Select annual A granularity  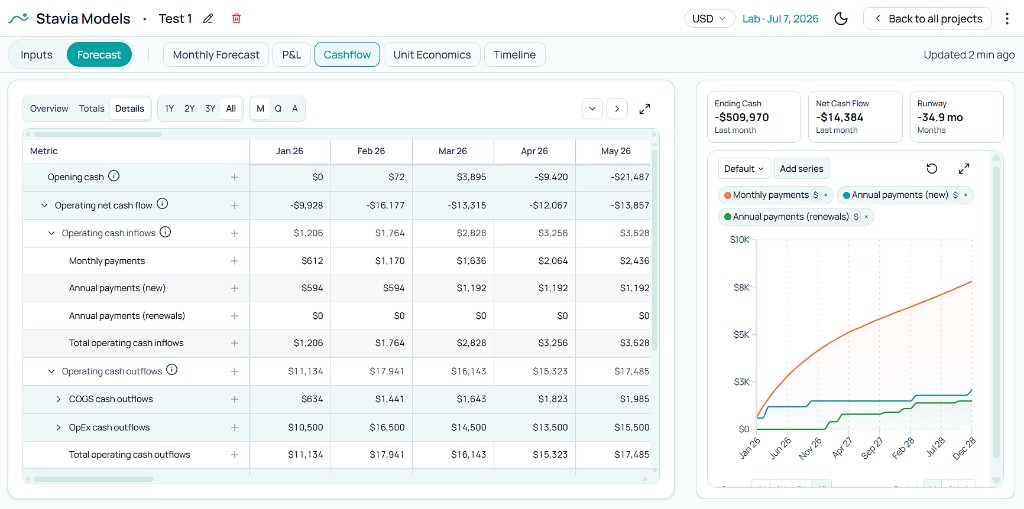tap(295, 109)
